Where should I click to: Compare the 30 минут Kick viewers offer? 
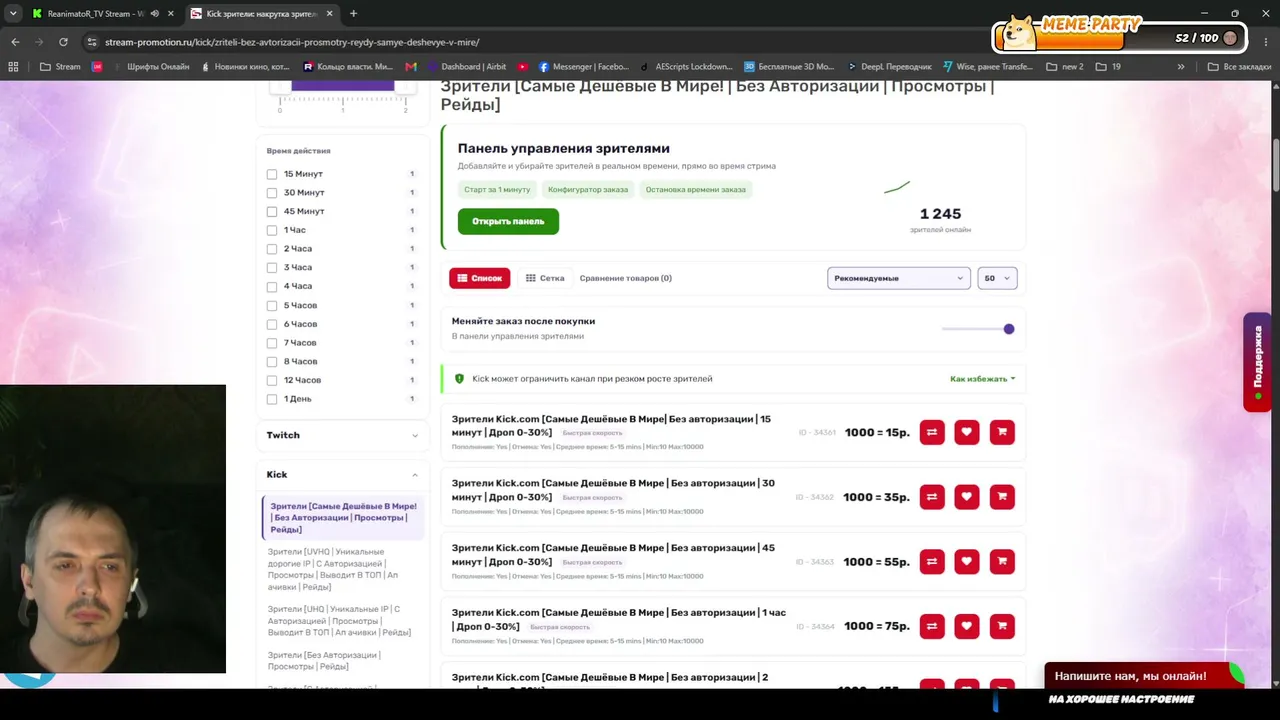pos(932,497)
